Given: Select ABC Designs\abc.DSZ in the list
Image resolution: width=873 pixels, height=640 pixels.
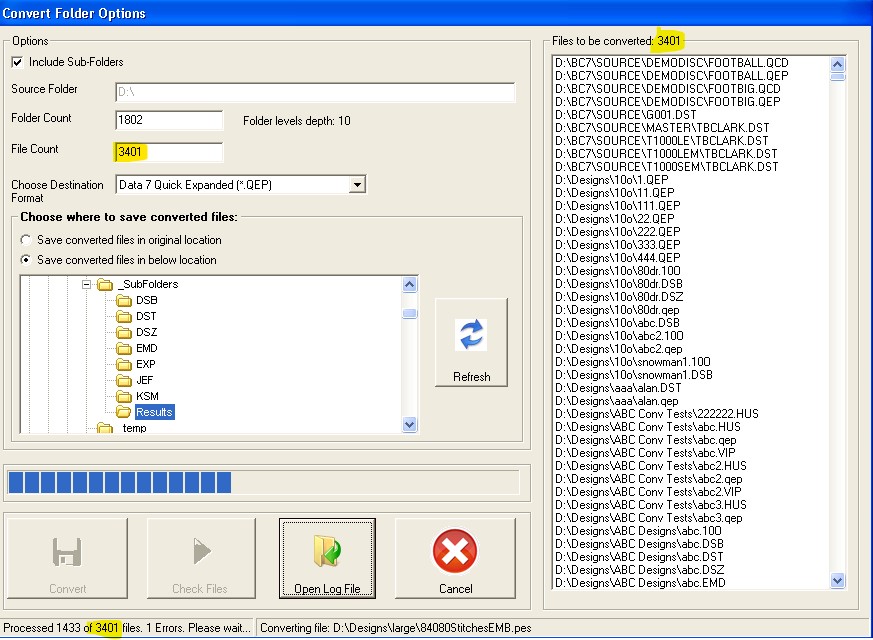Looking at the screenshot, I should coord(639,570).
